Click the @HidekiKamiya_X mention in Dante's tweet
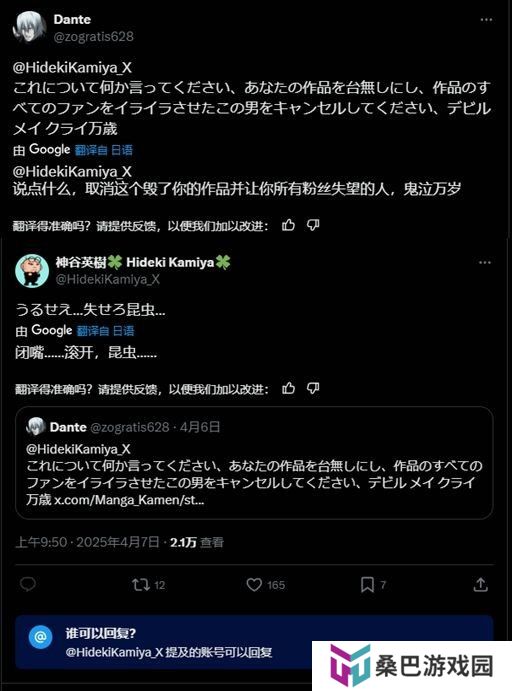The width and height of the screenshot is (512, 691). (72, 67)
